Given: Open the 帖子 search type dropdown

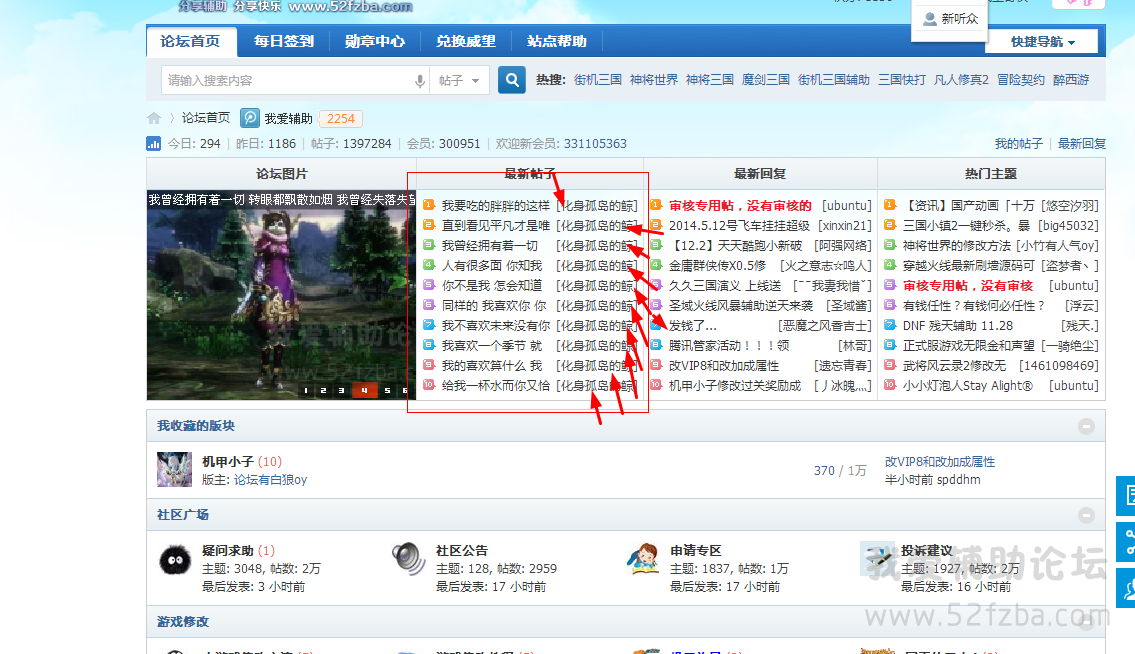Looking at the screenshot, I should (459, 80).
